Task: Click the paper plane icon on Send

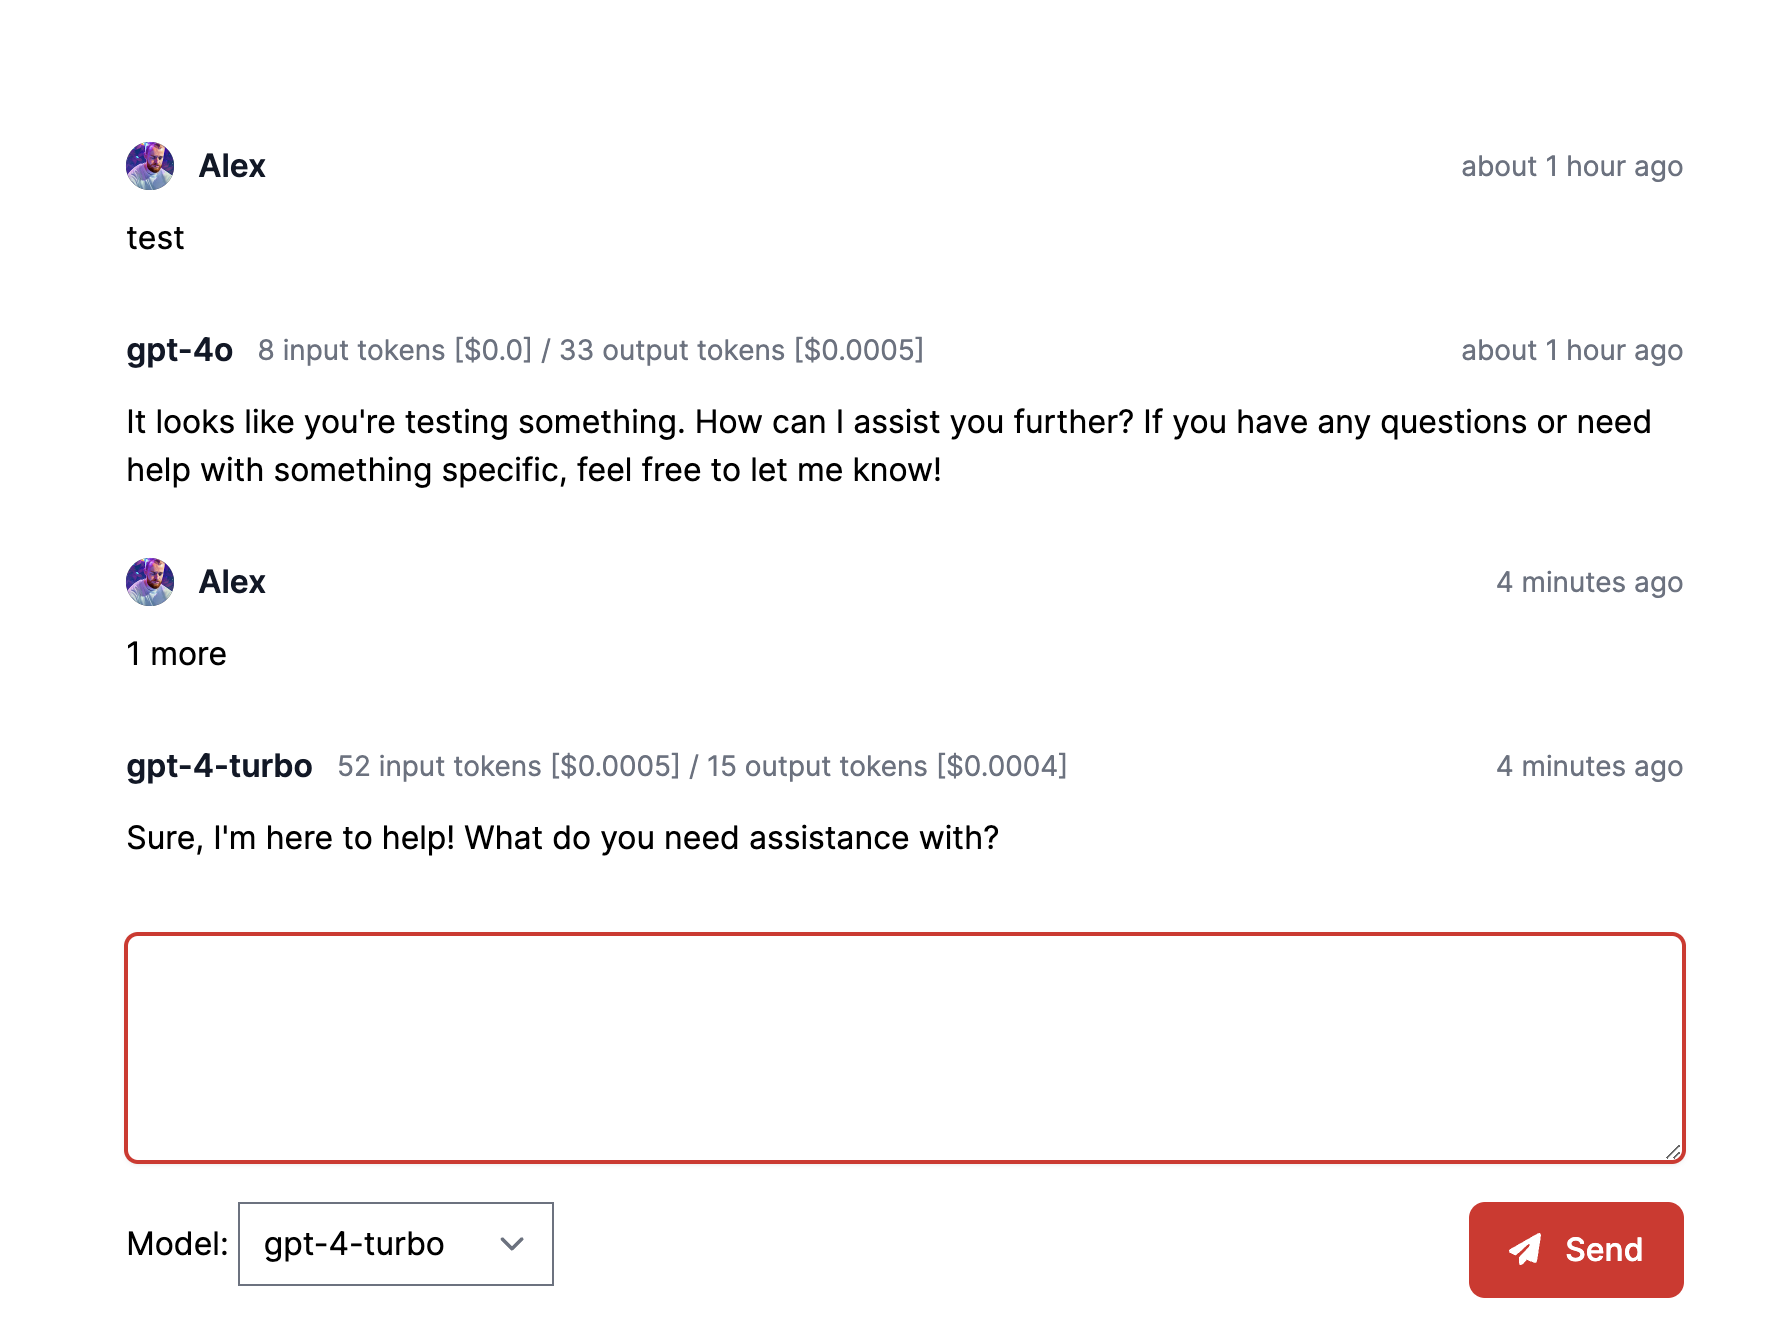Action: [x=1525, y=1249]
